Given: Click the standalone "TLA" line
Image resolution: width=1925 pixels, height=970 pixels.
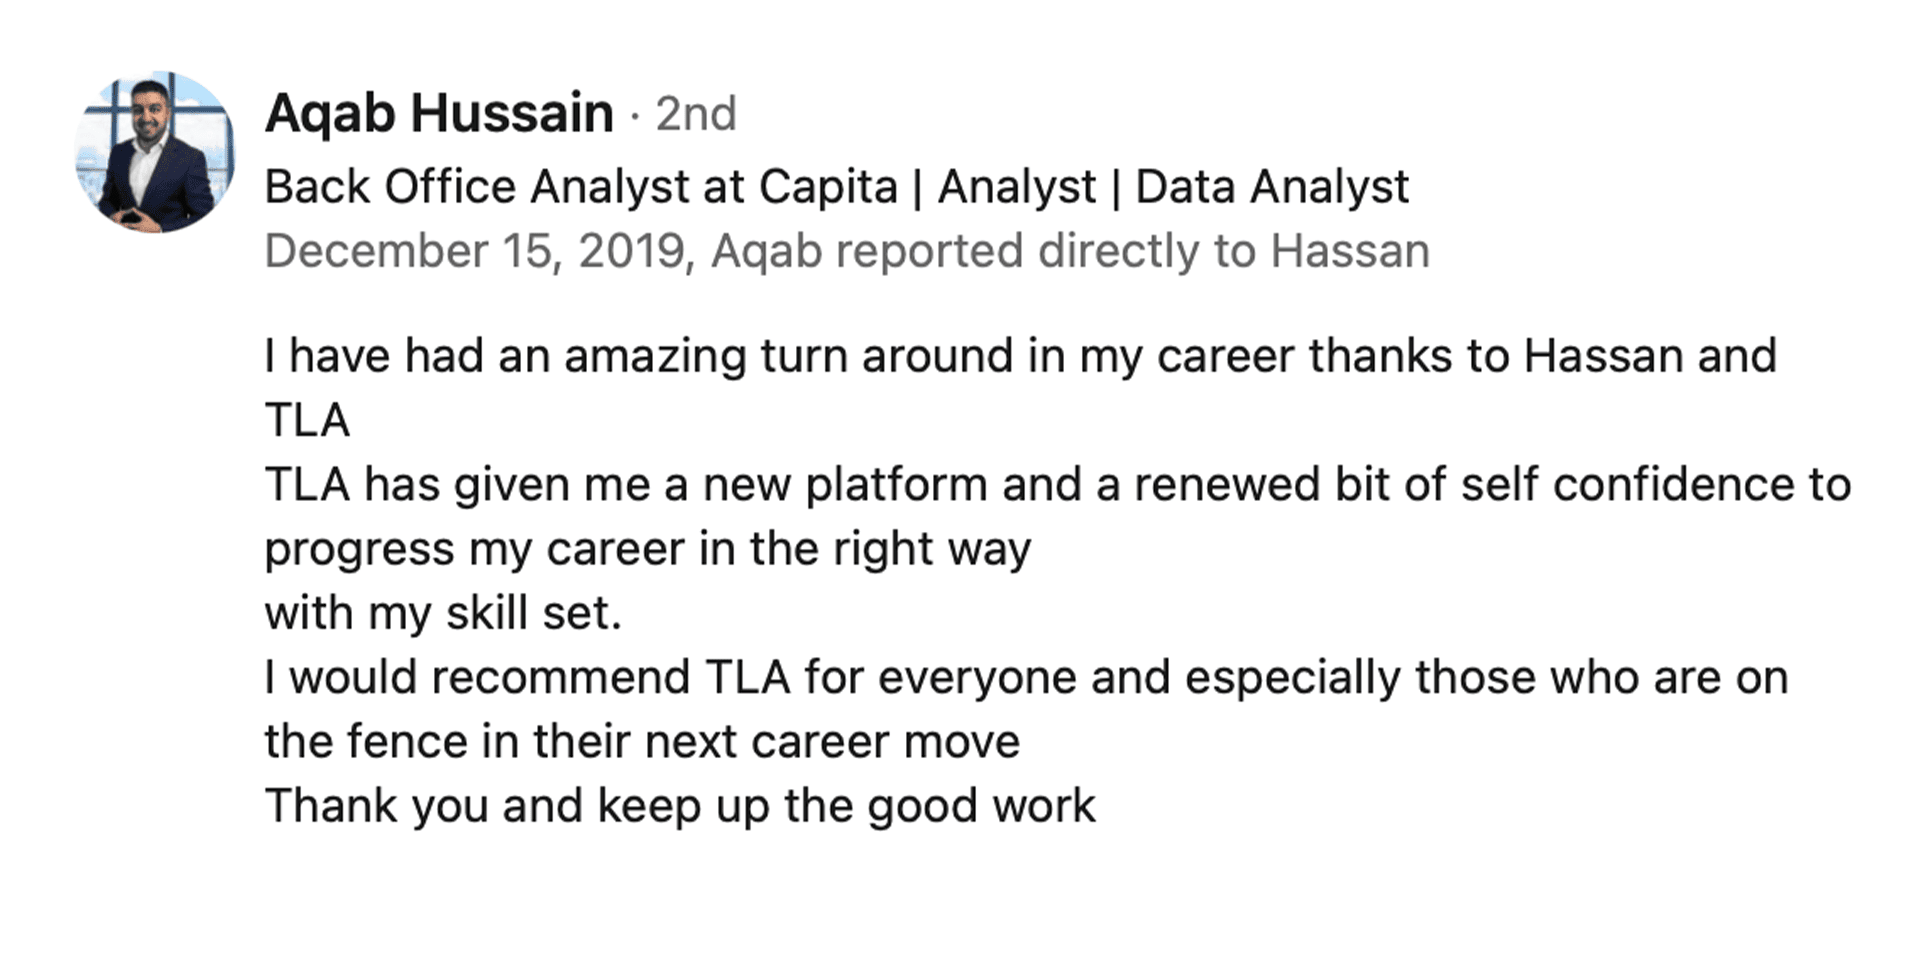Looking at the screenshot, I should click(x=307, y=421).
